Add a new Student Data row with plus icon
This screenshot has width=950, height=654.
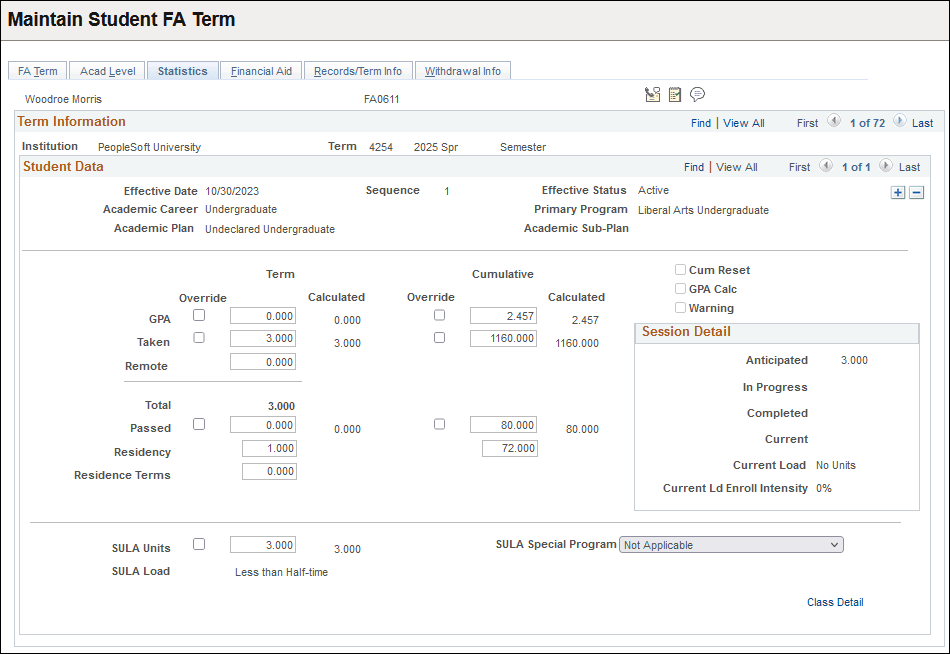[897, 192]
